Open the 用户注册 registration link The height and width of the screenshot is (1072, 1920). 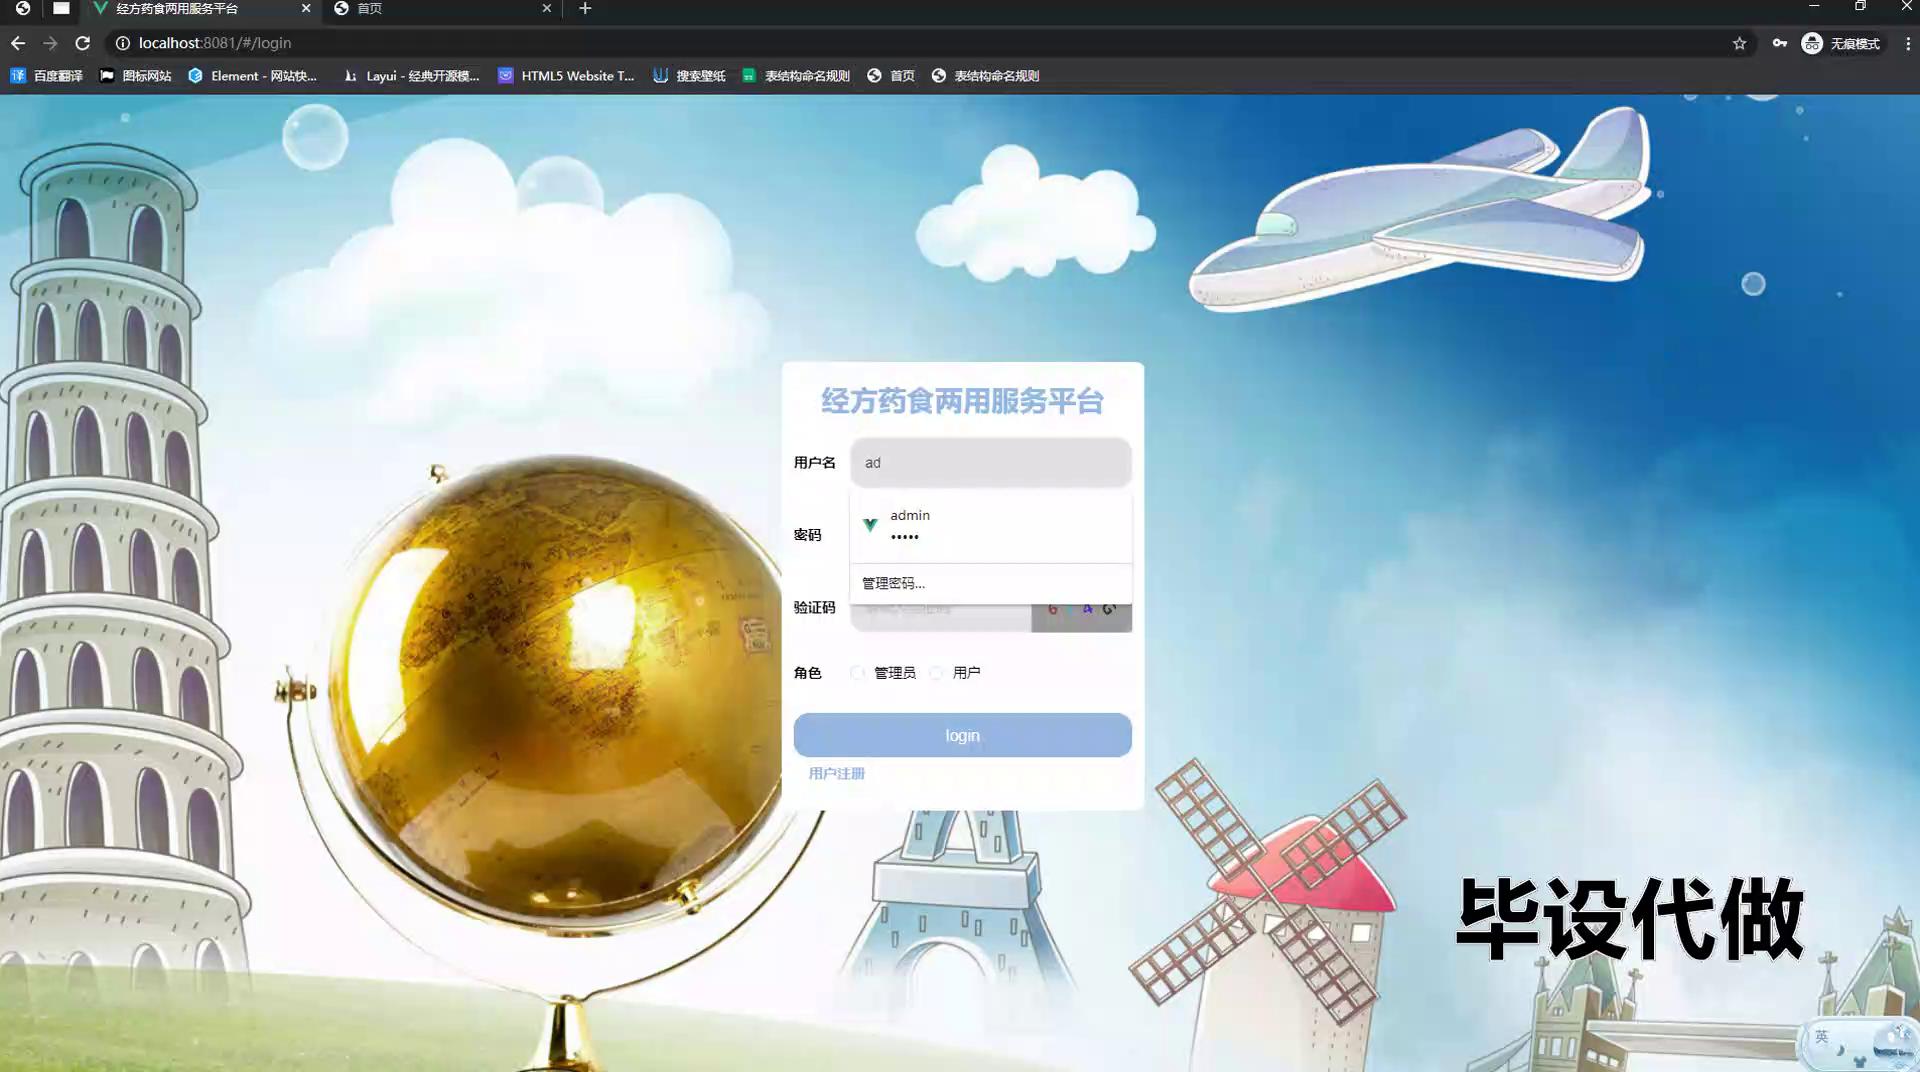tap(836, 774)
